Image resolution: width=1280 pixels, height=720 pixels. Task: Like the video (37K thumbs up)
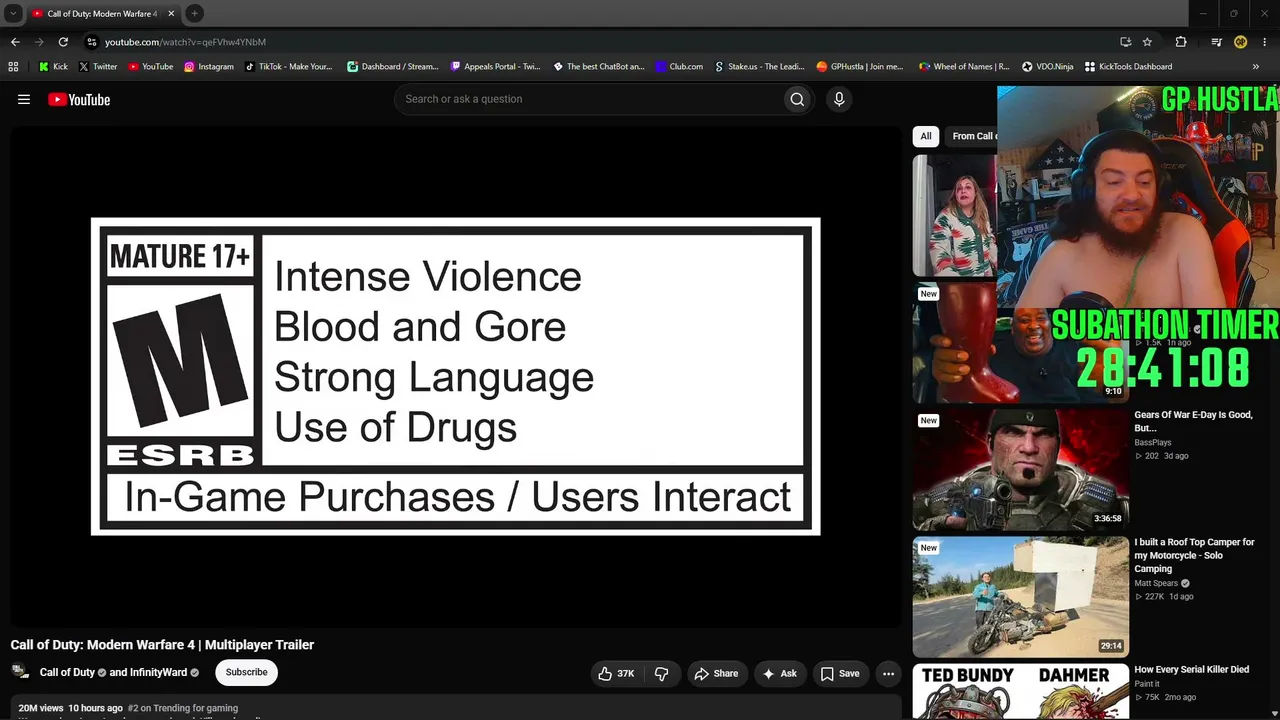[x=616, y=674]
